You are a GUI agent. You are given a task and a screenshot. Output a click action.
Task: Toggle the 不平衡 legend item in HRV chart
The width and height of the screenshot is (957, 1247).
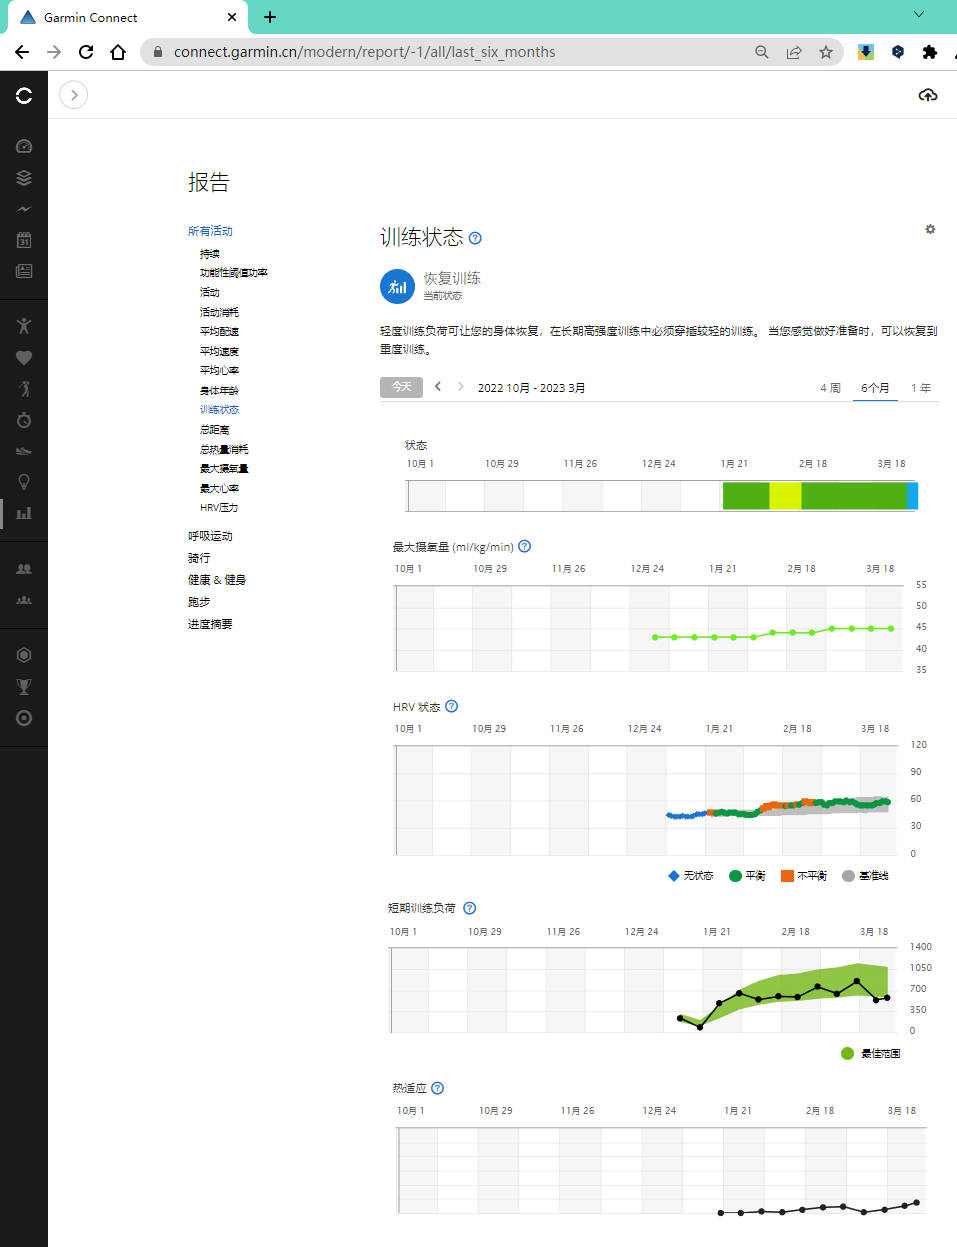click(804, 876)
